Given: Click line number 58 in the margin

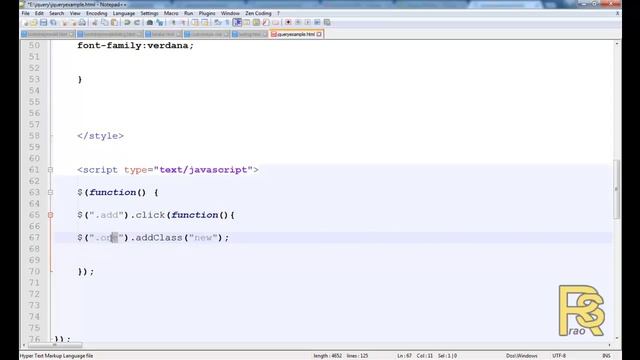Looking at the screenshot, I should 34,136.
